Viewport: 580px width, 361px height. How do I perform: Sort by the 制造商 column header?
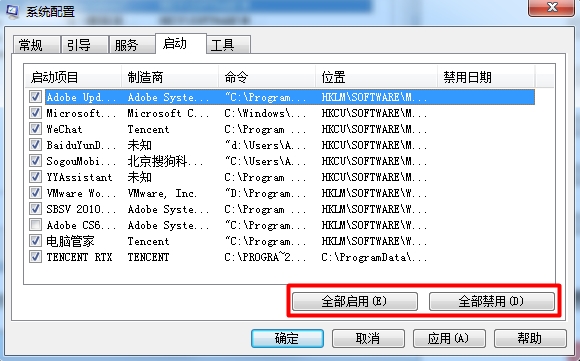(170, 77)
